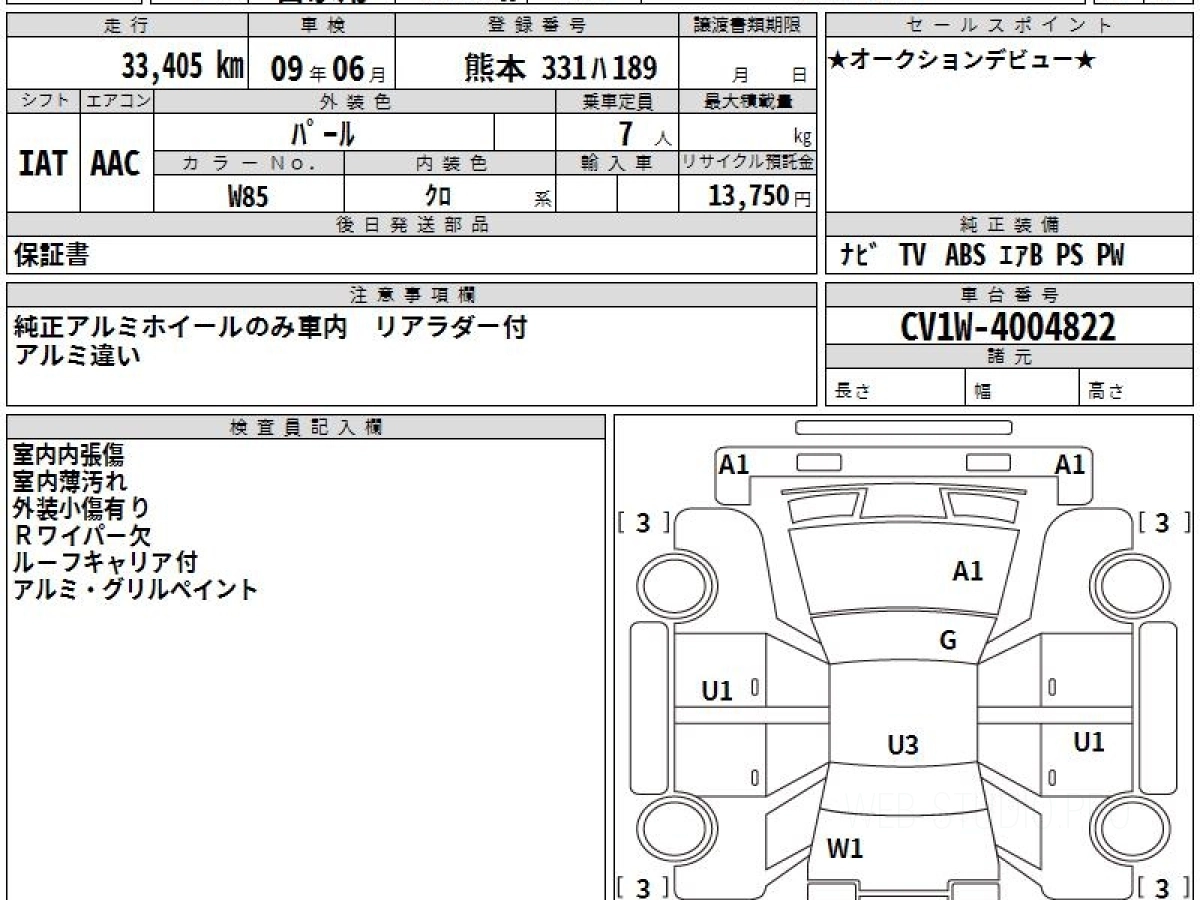Click the W1 mark on the rear gate
Screen dimensions: 1200x900
pyautogui.click(x=845, y=849)
